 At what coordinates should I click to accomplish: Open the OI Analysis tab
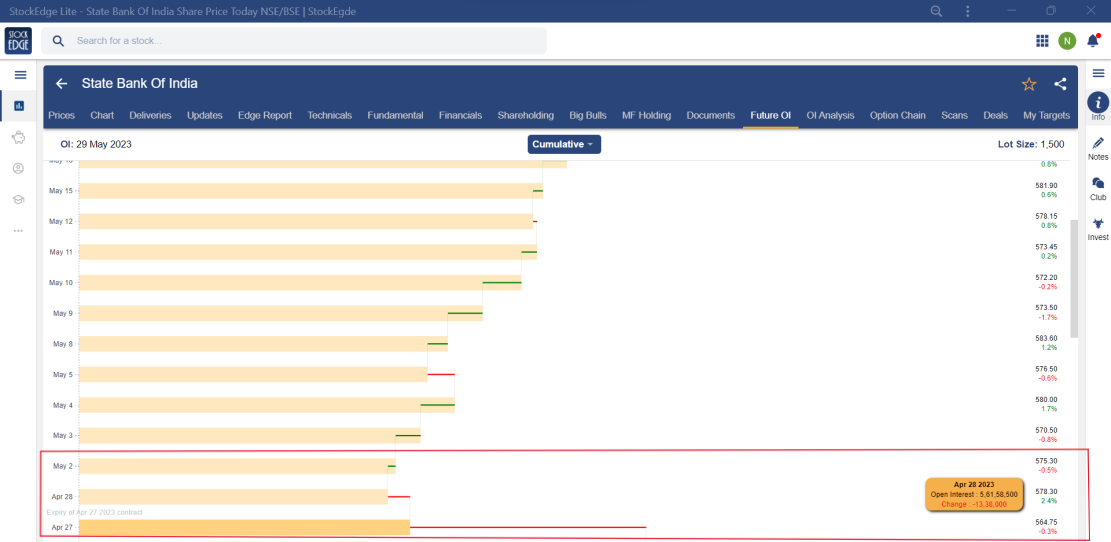click(830, 115)
